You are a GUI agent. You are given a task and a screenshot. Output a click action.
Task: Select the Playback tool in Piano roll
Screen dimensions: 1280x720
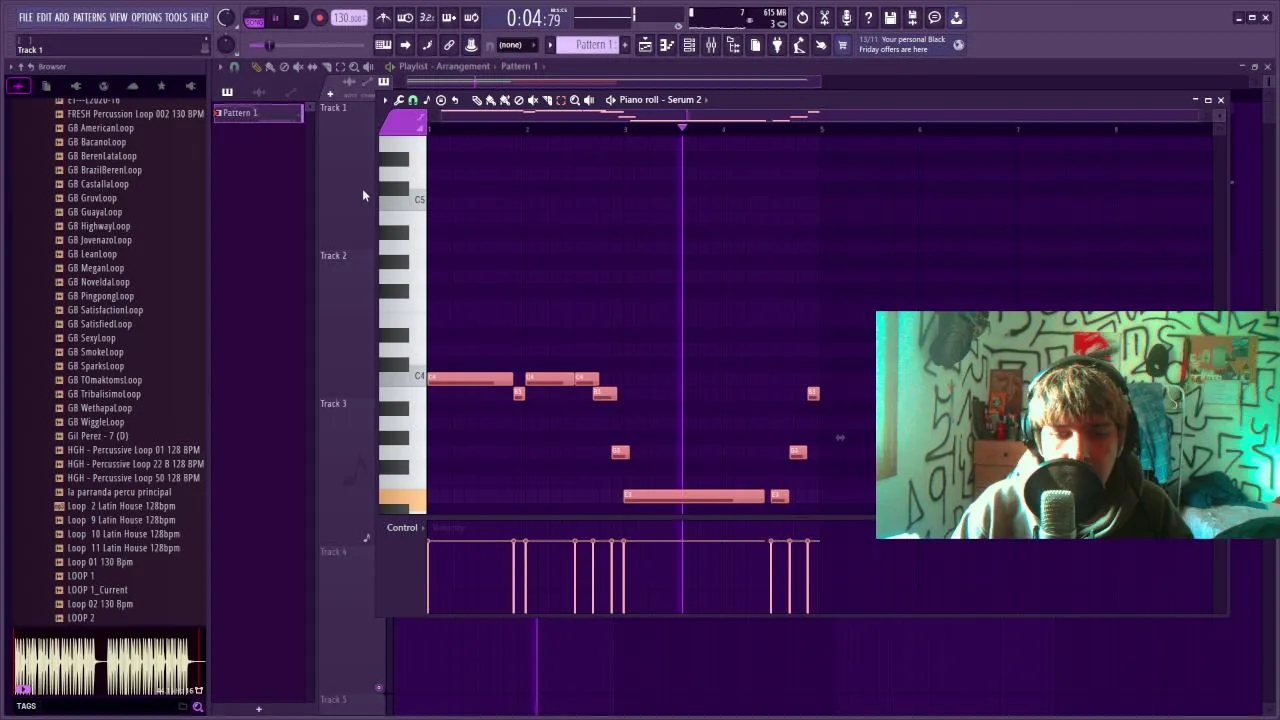[x=588, y=100]
